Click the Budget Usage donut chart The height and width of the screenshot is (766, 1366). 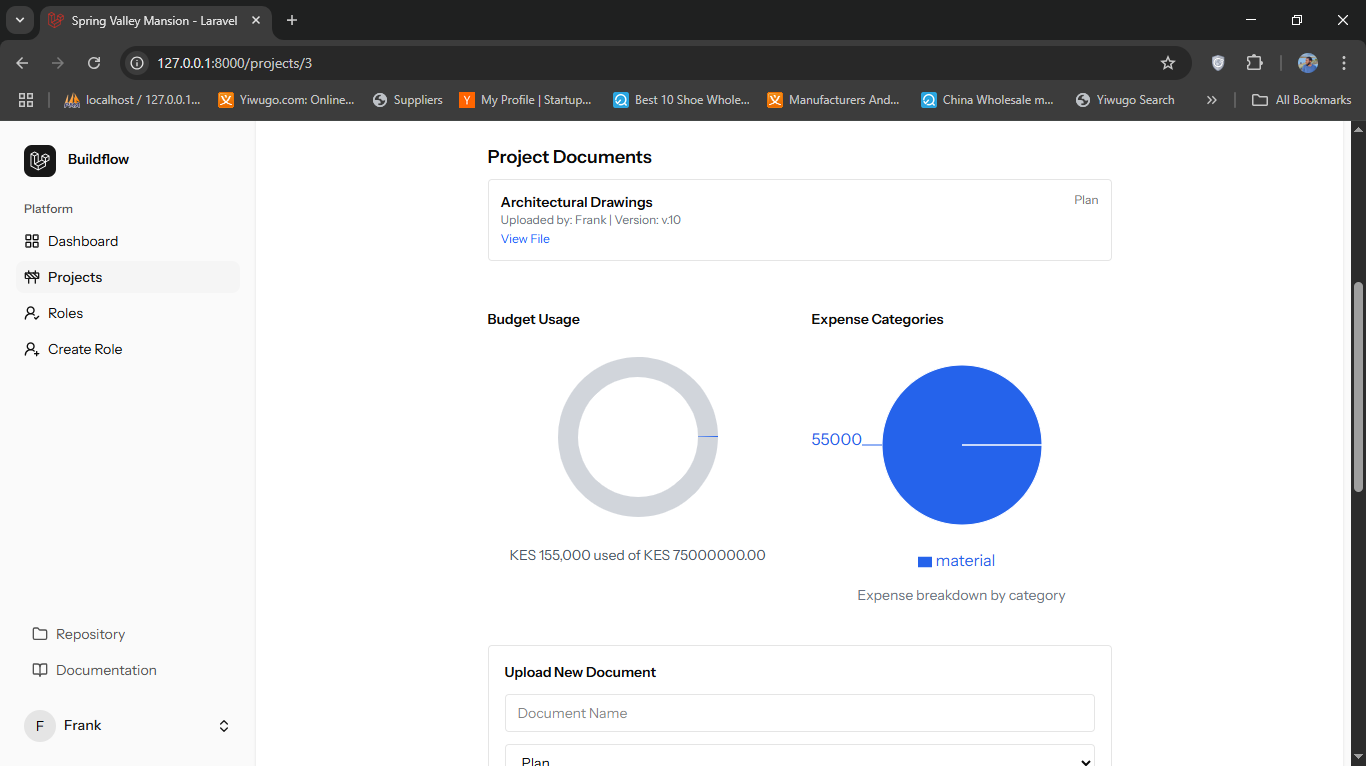coord(638,437)
